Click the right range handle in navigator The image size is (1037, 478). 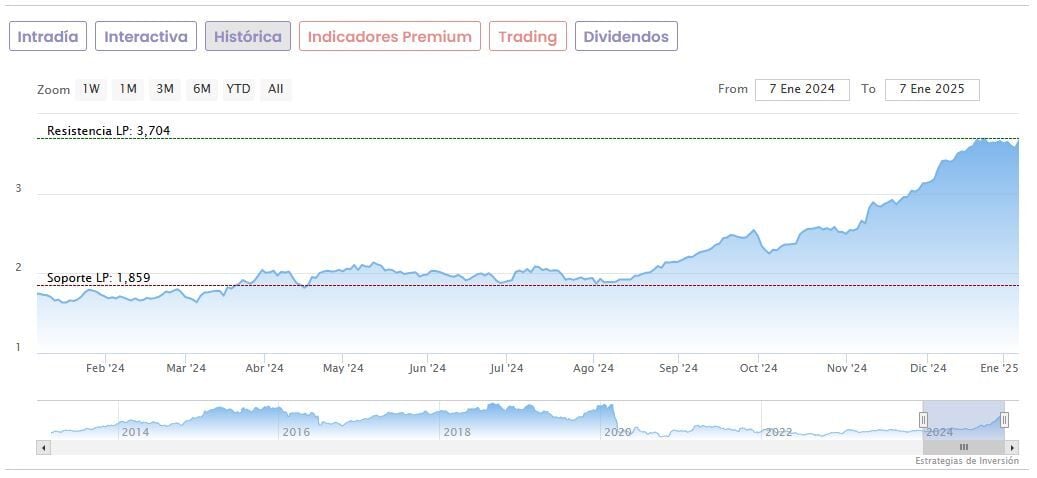pos(1004,420)
